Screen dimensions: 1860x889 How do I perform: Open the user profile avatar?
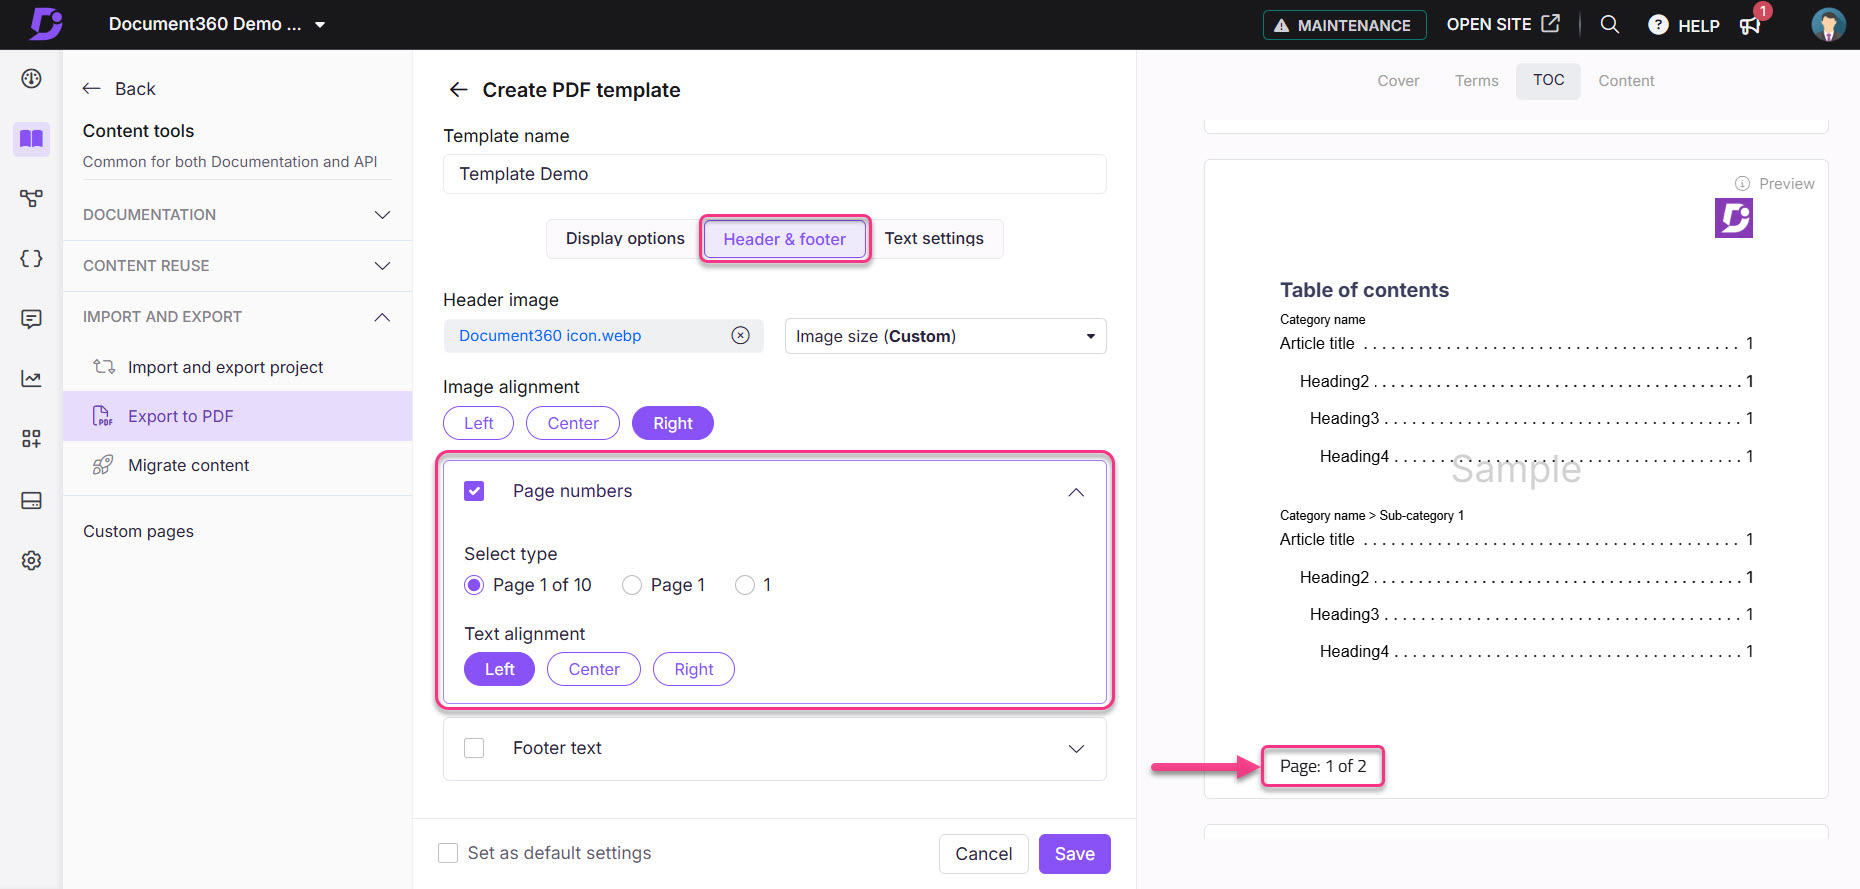[x=1828, y=25]
